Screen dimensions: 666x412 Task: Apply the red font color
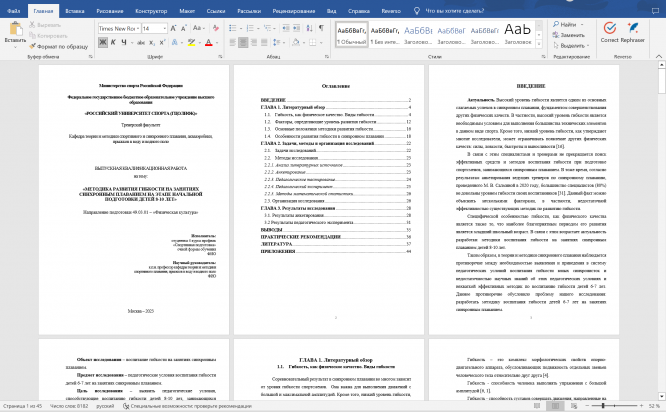(x=209, y=42)
